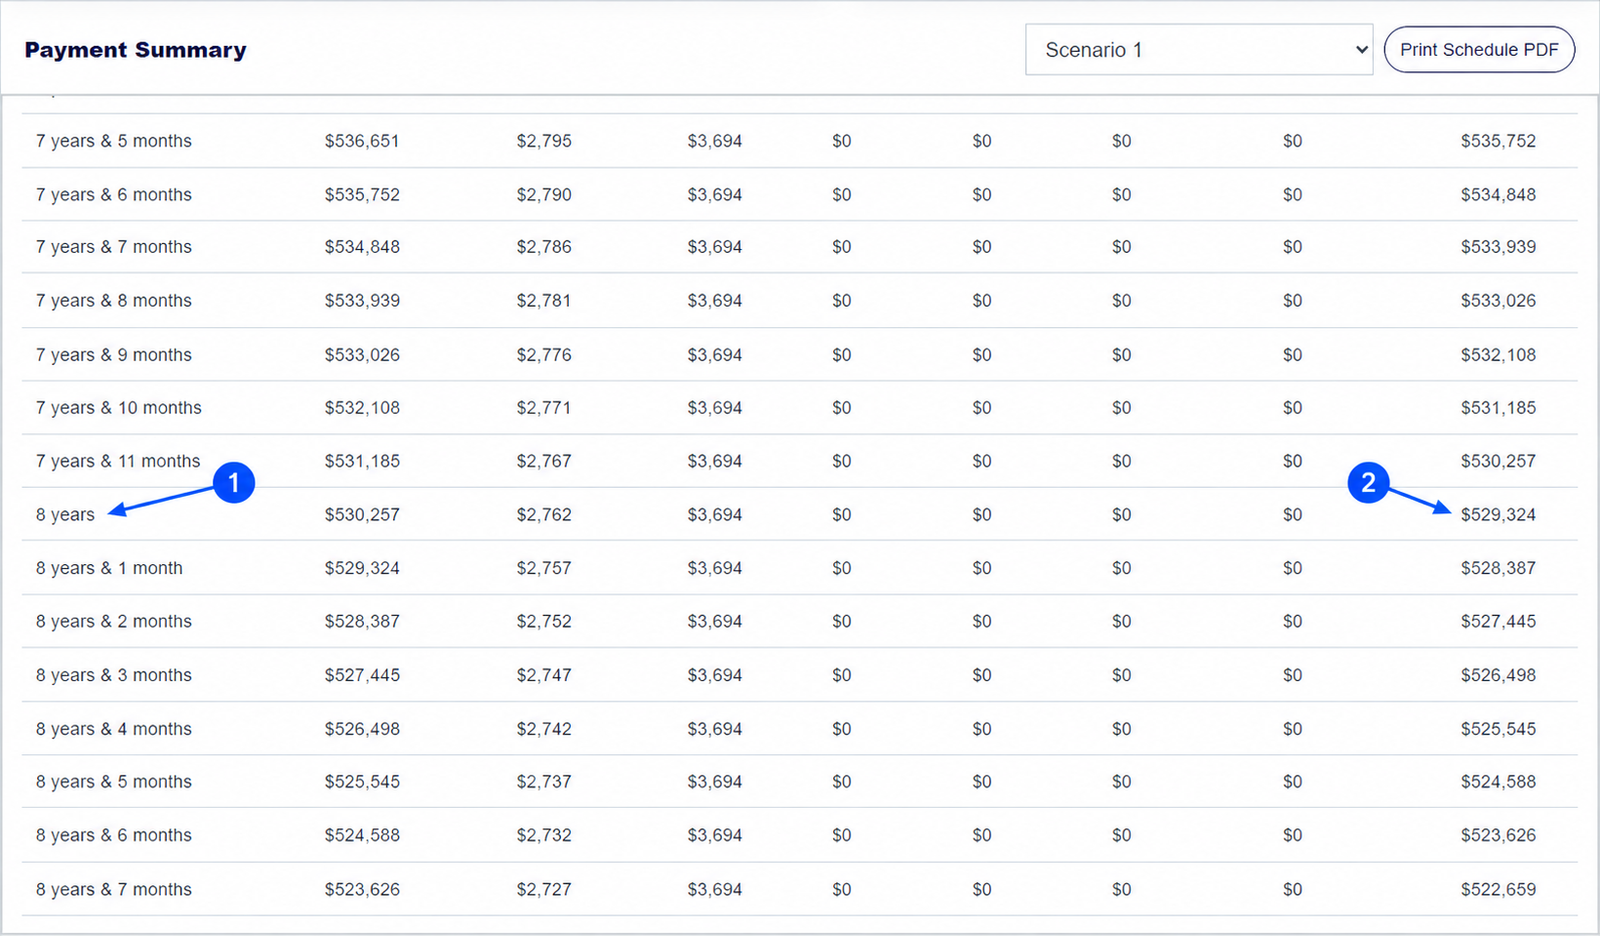Viewport: 1600px width, 936px height.
Task: Select the '8 years & 7 months' label
Action: tap(114, 889)
